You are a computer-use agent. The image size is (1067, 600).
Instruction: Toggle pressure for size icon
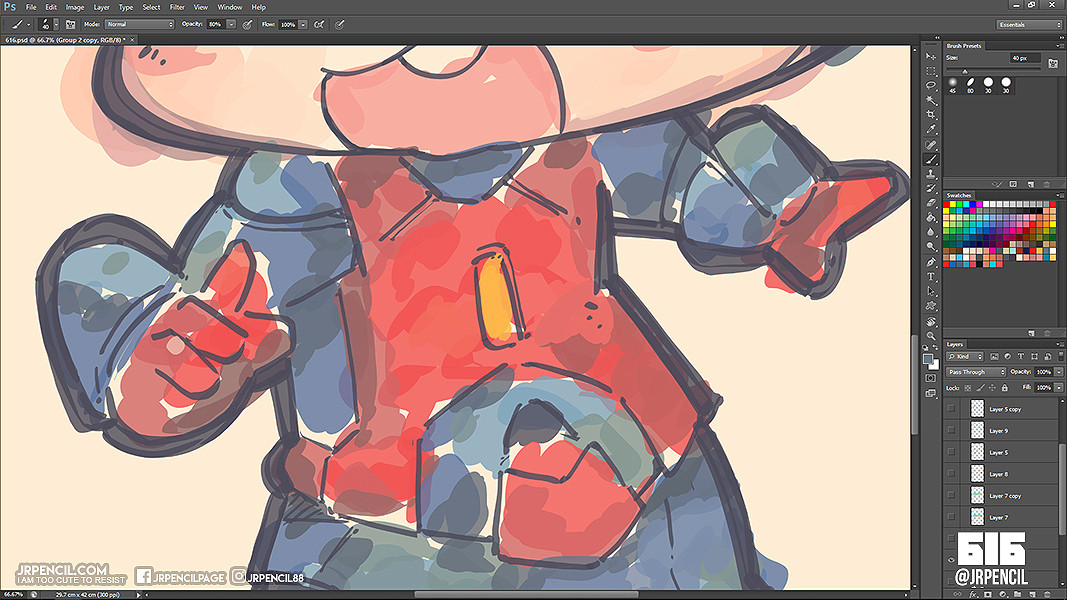pyautogui.click(x=340, y=24)
